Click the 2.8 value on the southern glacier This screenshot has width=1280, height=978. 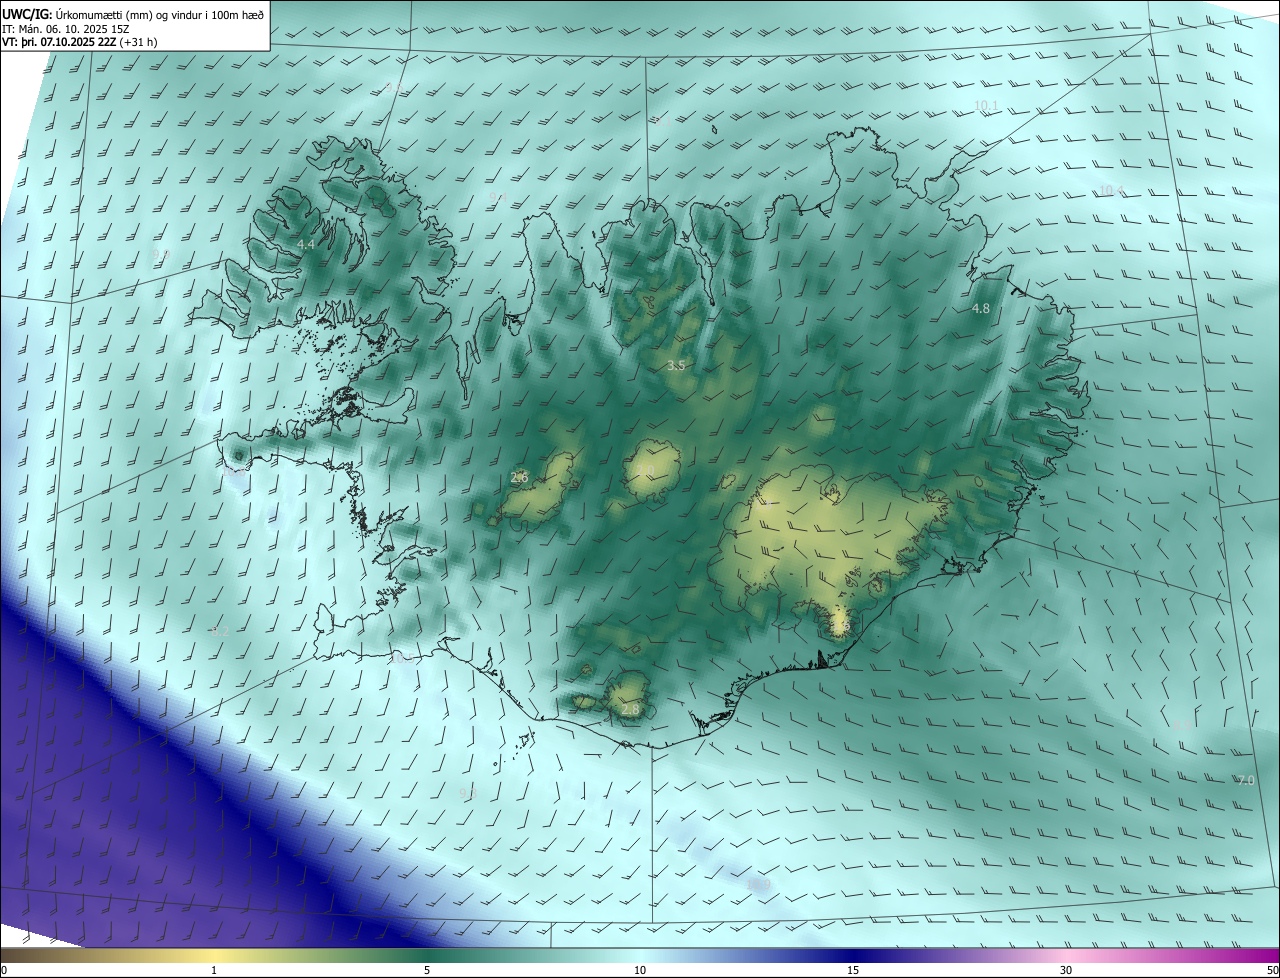629,709
